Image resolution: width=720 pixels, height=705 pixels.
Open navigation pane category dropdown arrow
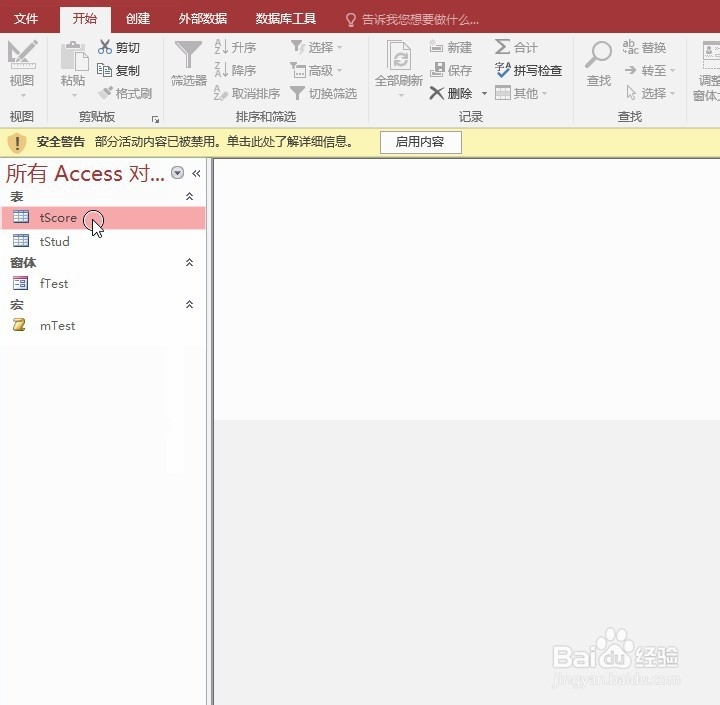coord(177,173)
